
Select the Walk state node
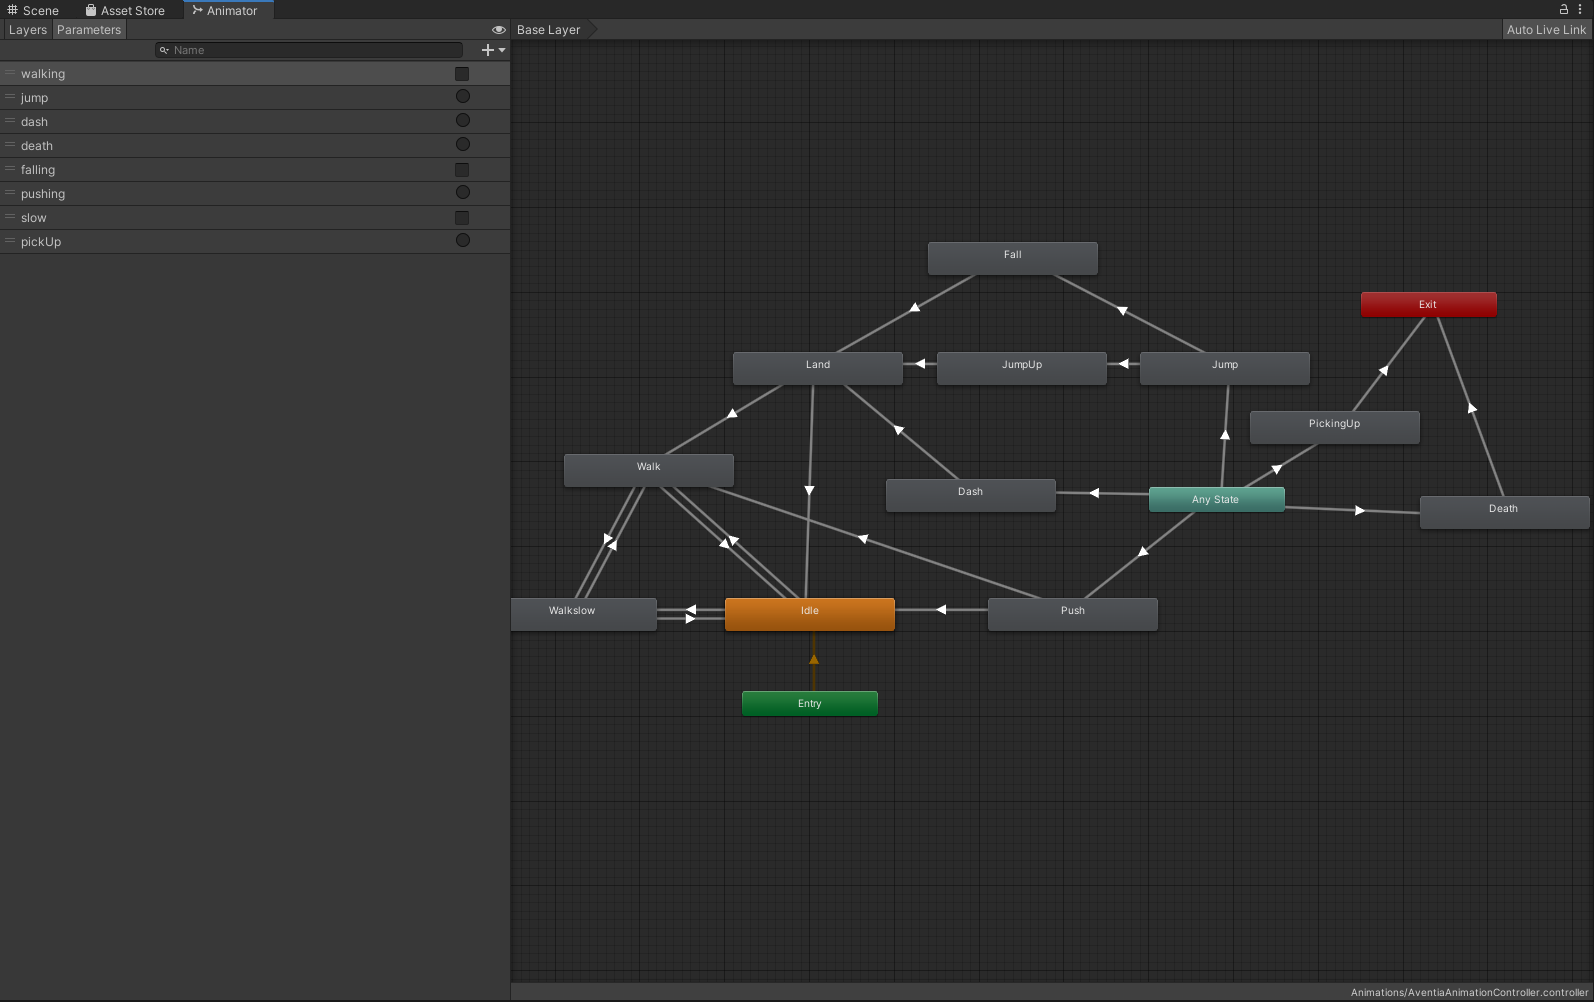coord(649,470)
